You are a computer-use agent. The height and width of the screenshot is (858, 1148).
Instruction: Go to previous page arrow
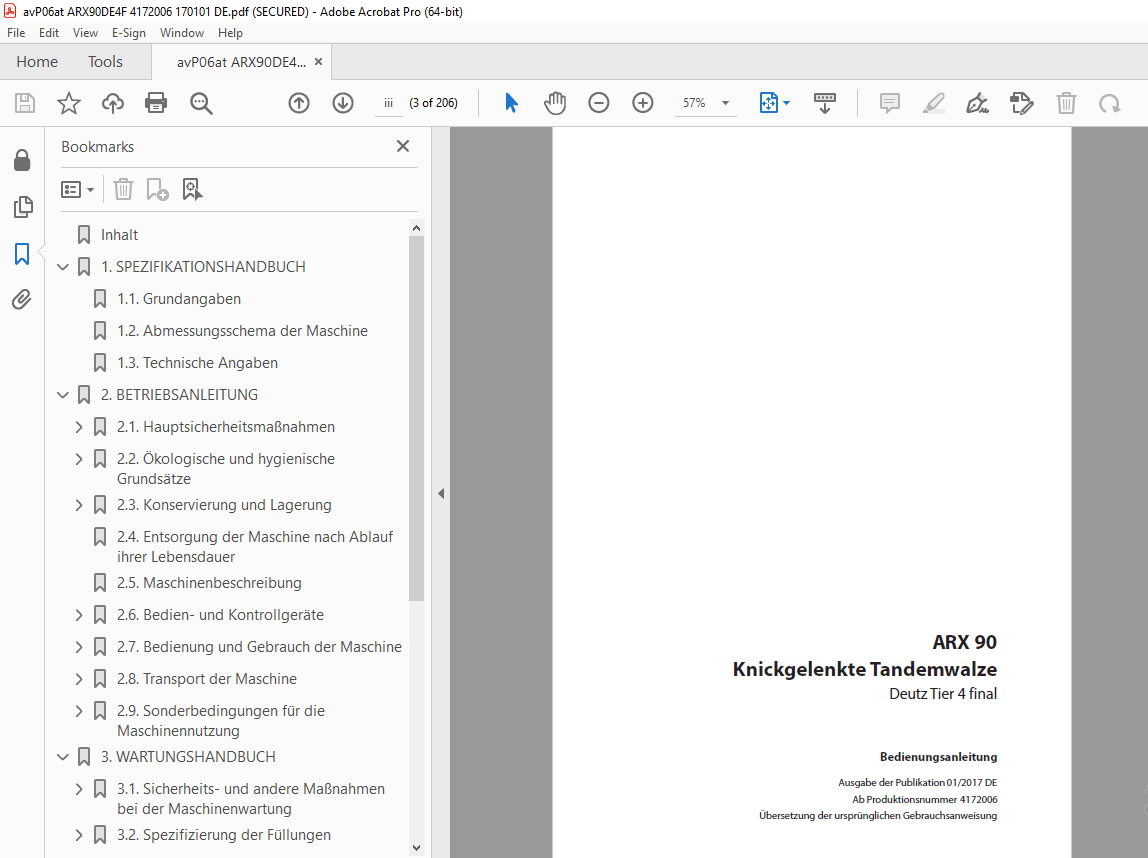299,103
